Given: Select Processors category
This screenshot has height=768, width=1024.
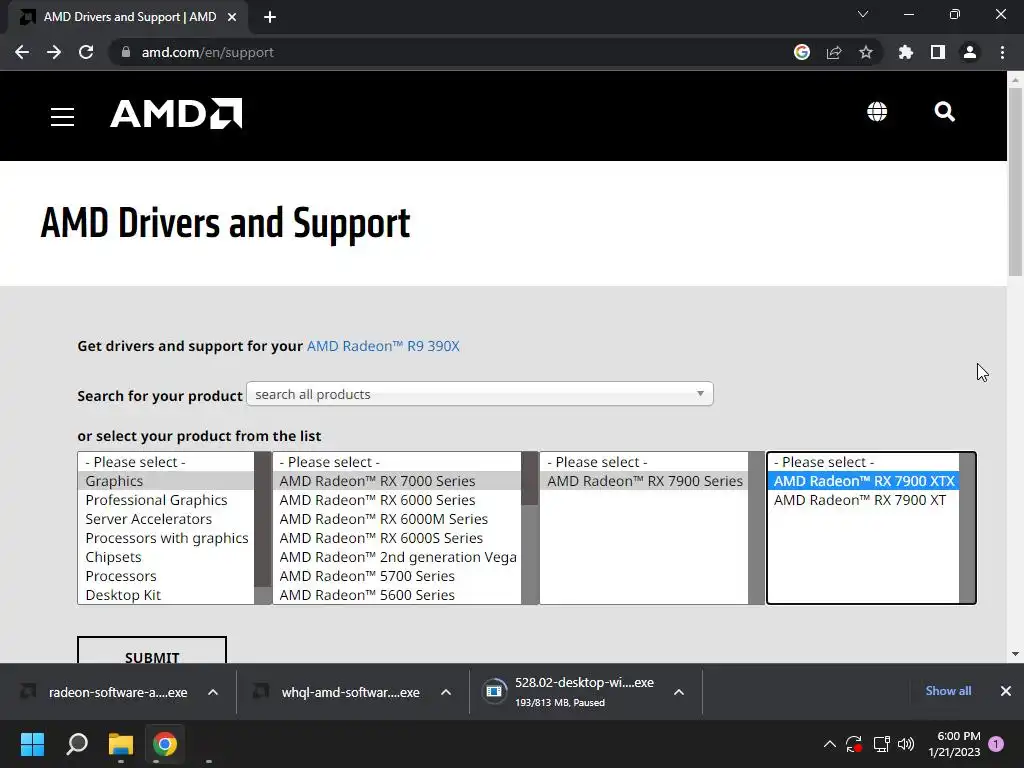Looking at the screenshot, I should [166, 575].
